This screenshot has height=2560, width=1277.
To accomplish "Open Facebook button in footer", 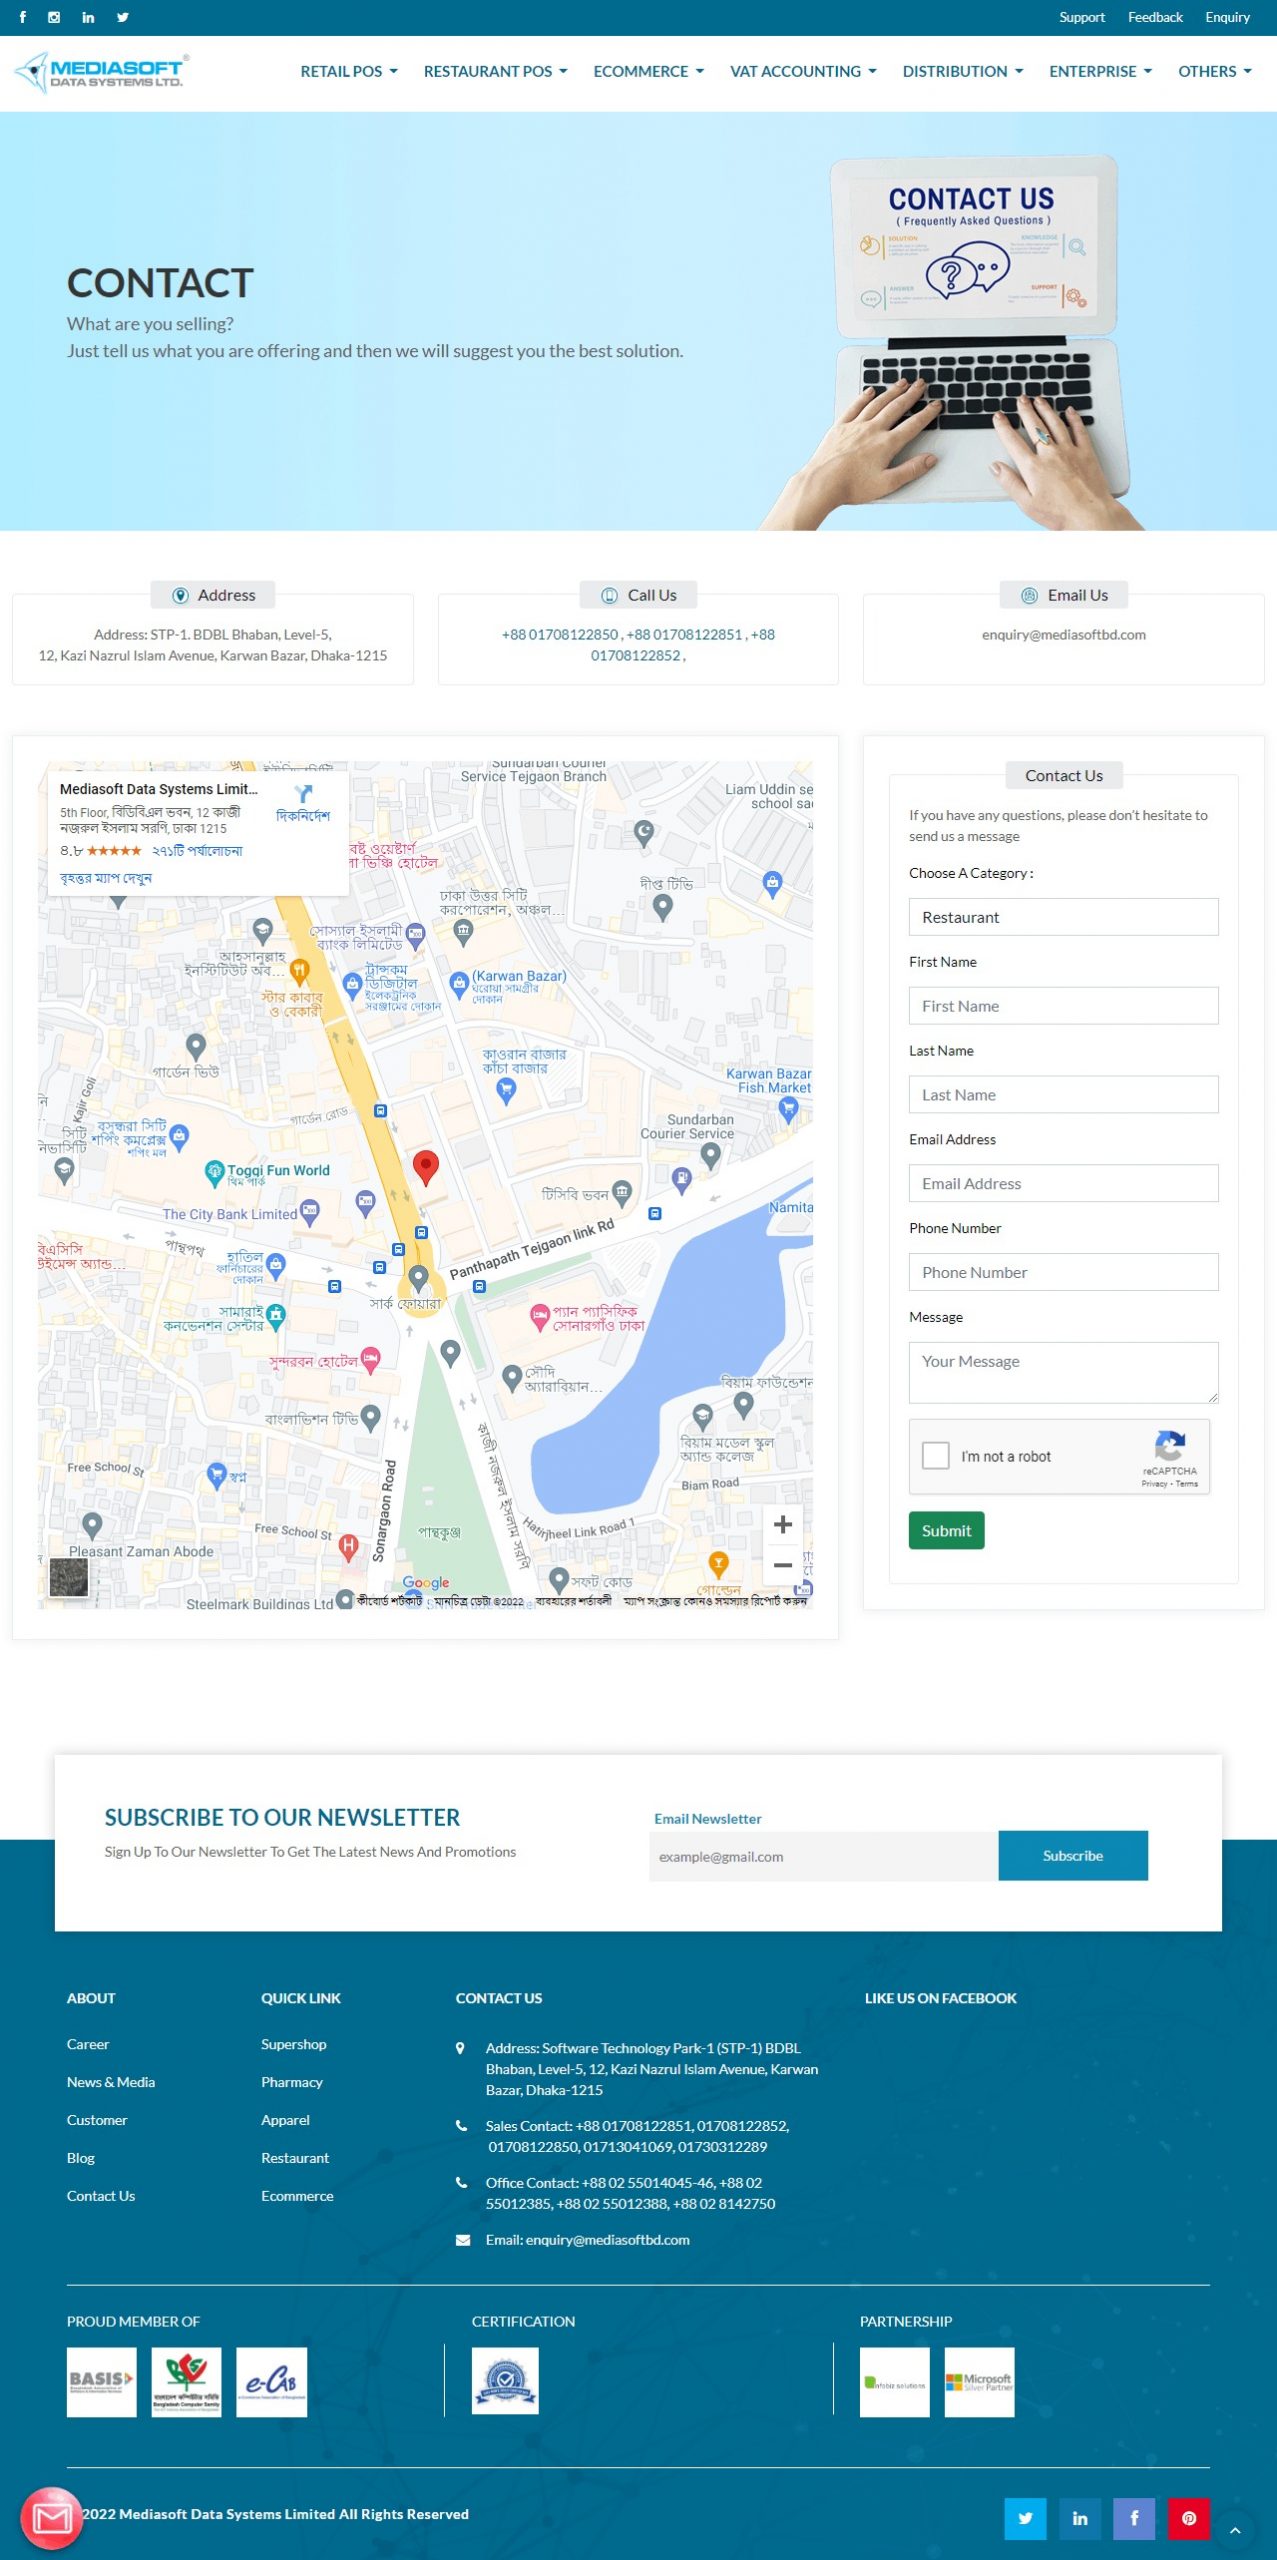I will point(1134,2518).
